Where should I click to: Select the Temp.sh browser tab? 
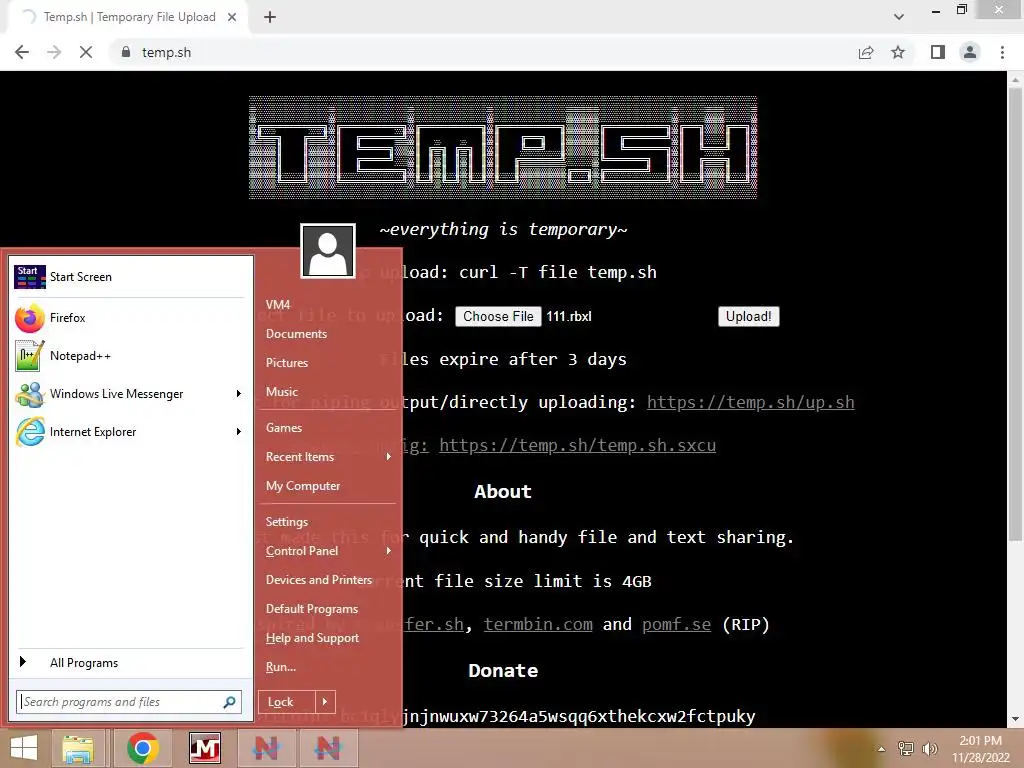tap(129, 17)
